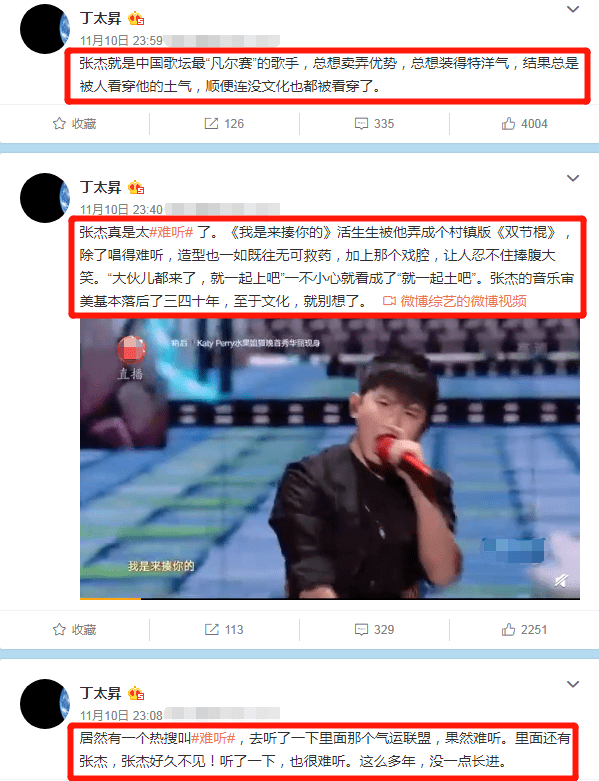Repost the first post showing 126 shares
This screenshot has width=599, height=781.
click(224, 124)
